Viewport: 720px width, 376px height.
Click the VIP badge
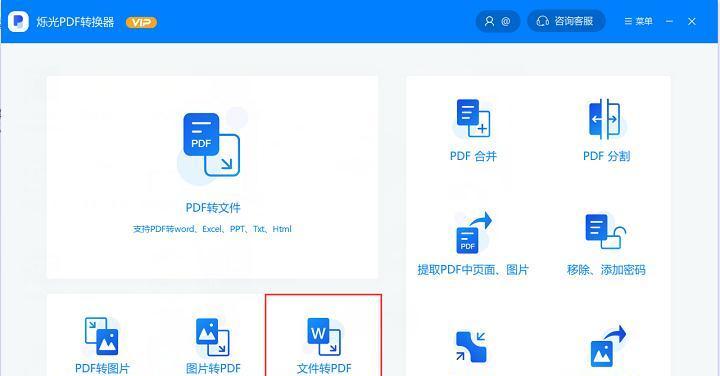(x=141, y=22)
